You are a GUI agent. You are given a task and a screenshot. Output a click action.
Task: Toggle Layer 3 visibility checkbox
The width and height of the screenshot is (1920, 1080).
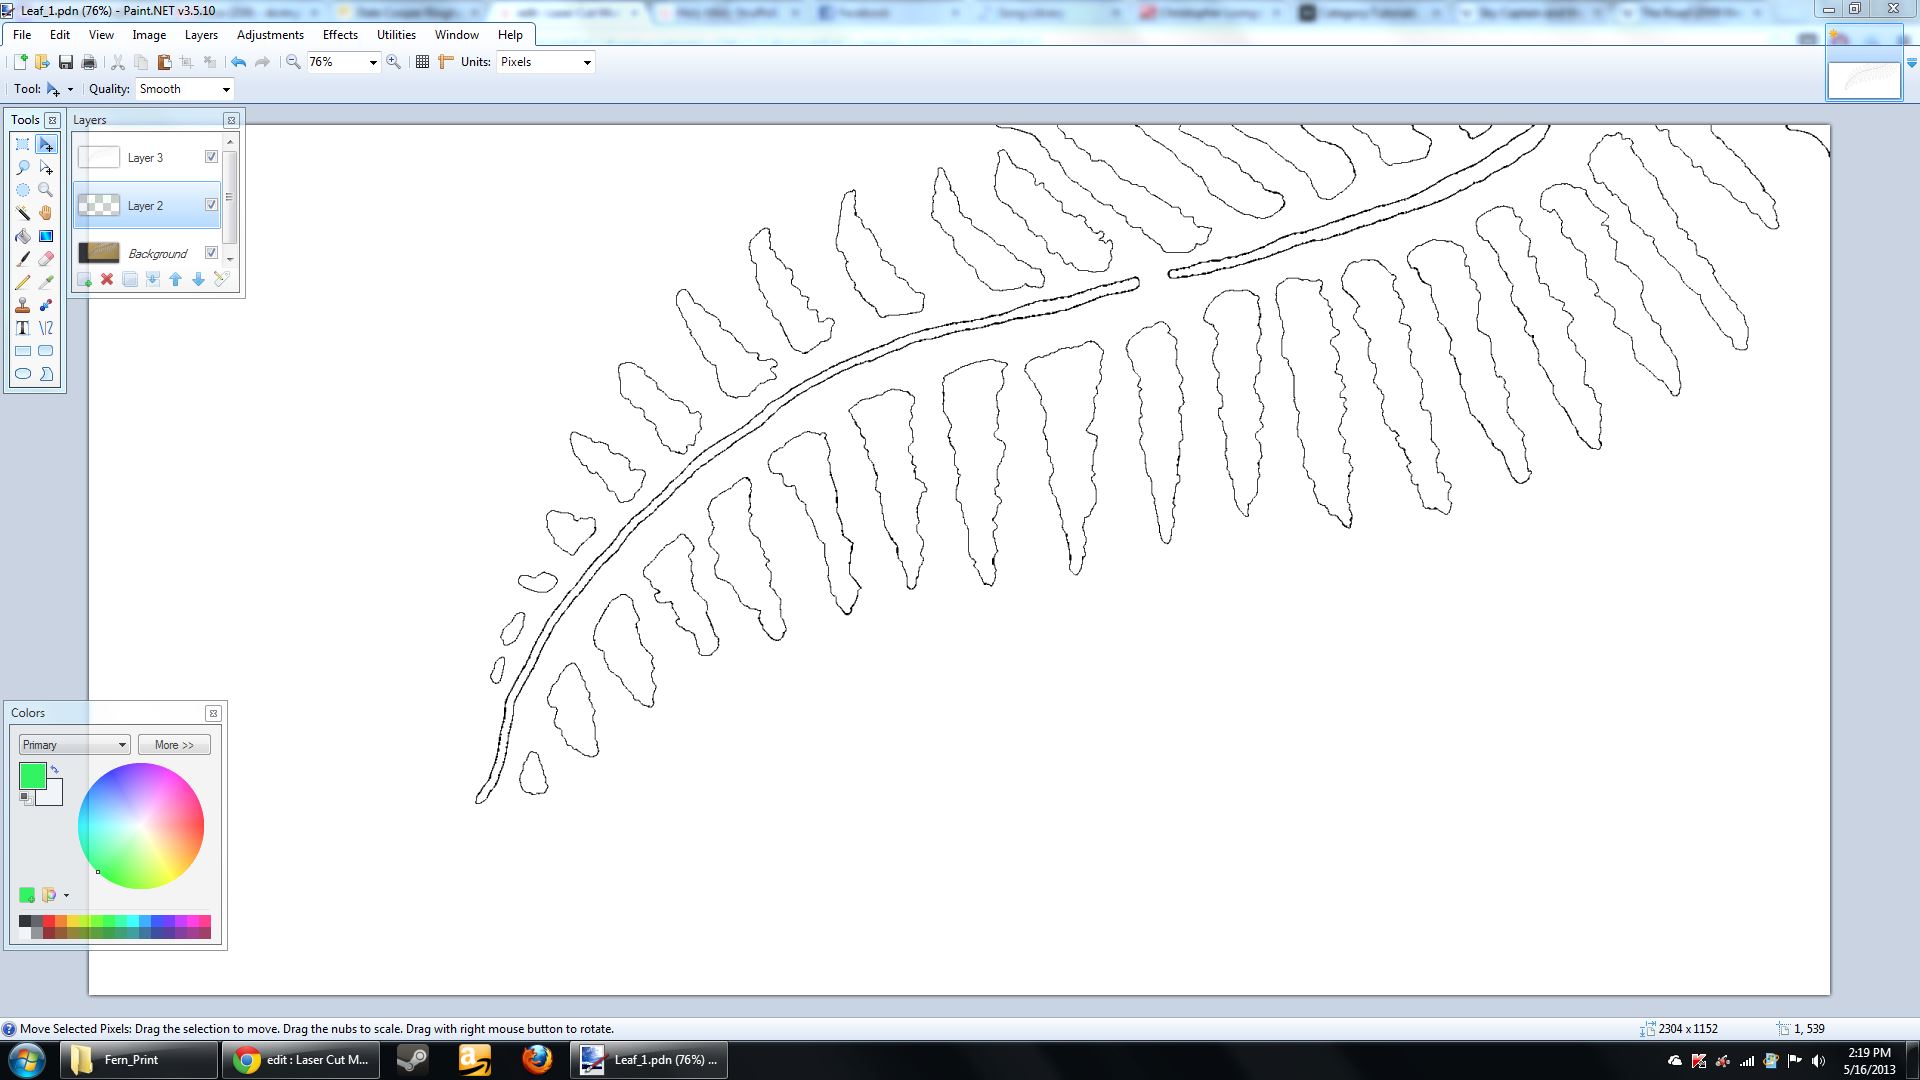coord(211,157)
